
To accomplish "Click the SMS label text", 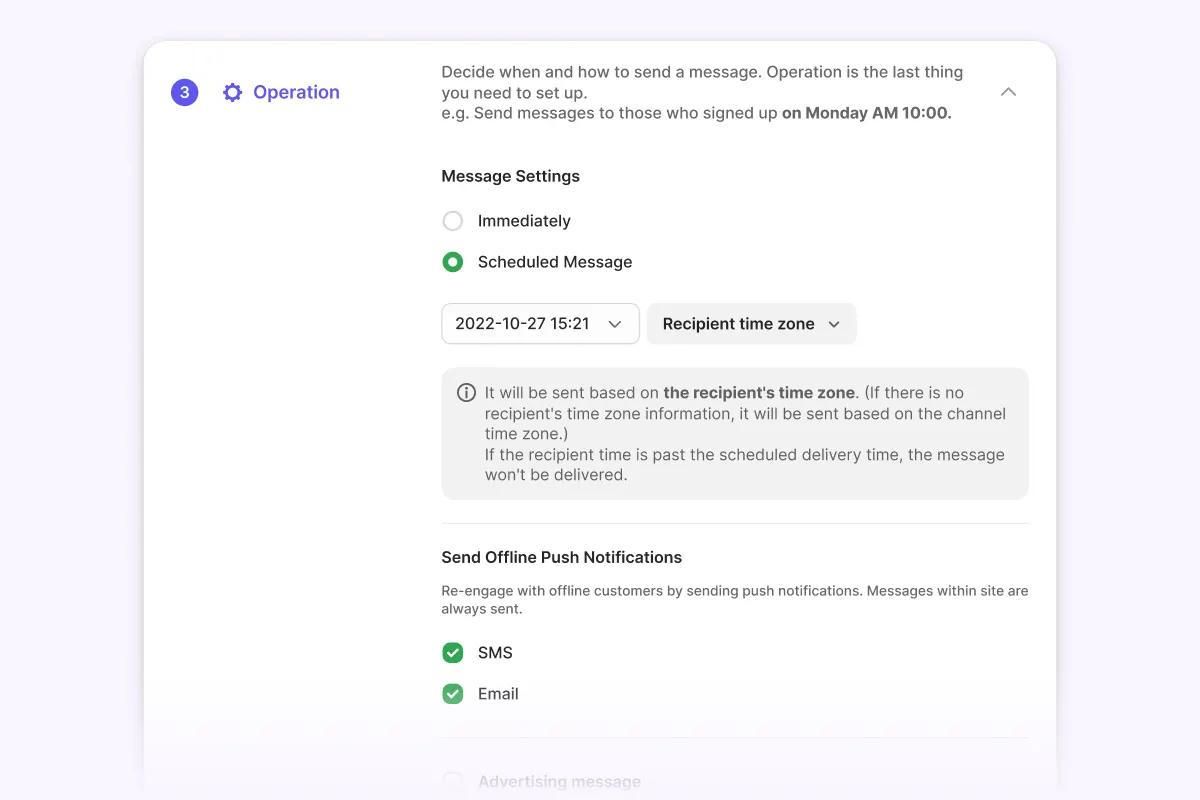I will click(495, 653).
